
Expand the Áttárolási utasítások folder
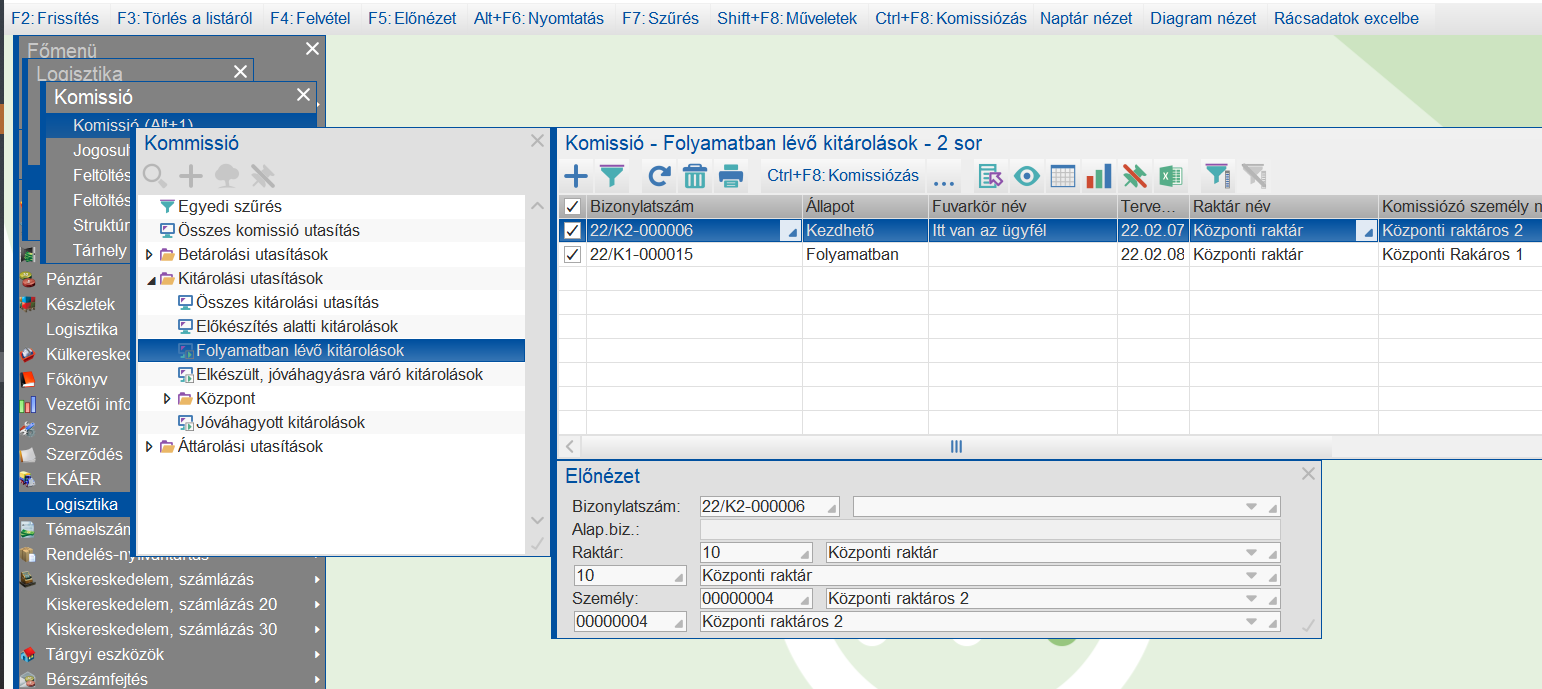click(x=150, y=447)
